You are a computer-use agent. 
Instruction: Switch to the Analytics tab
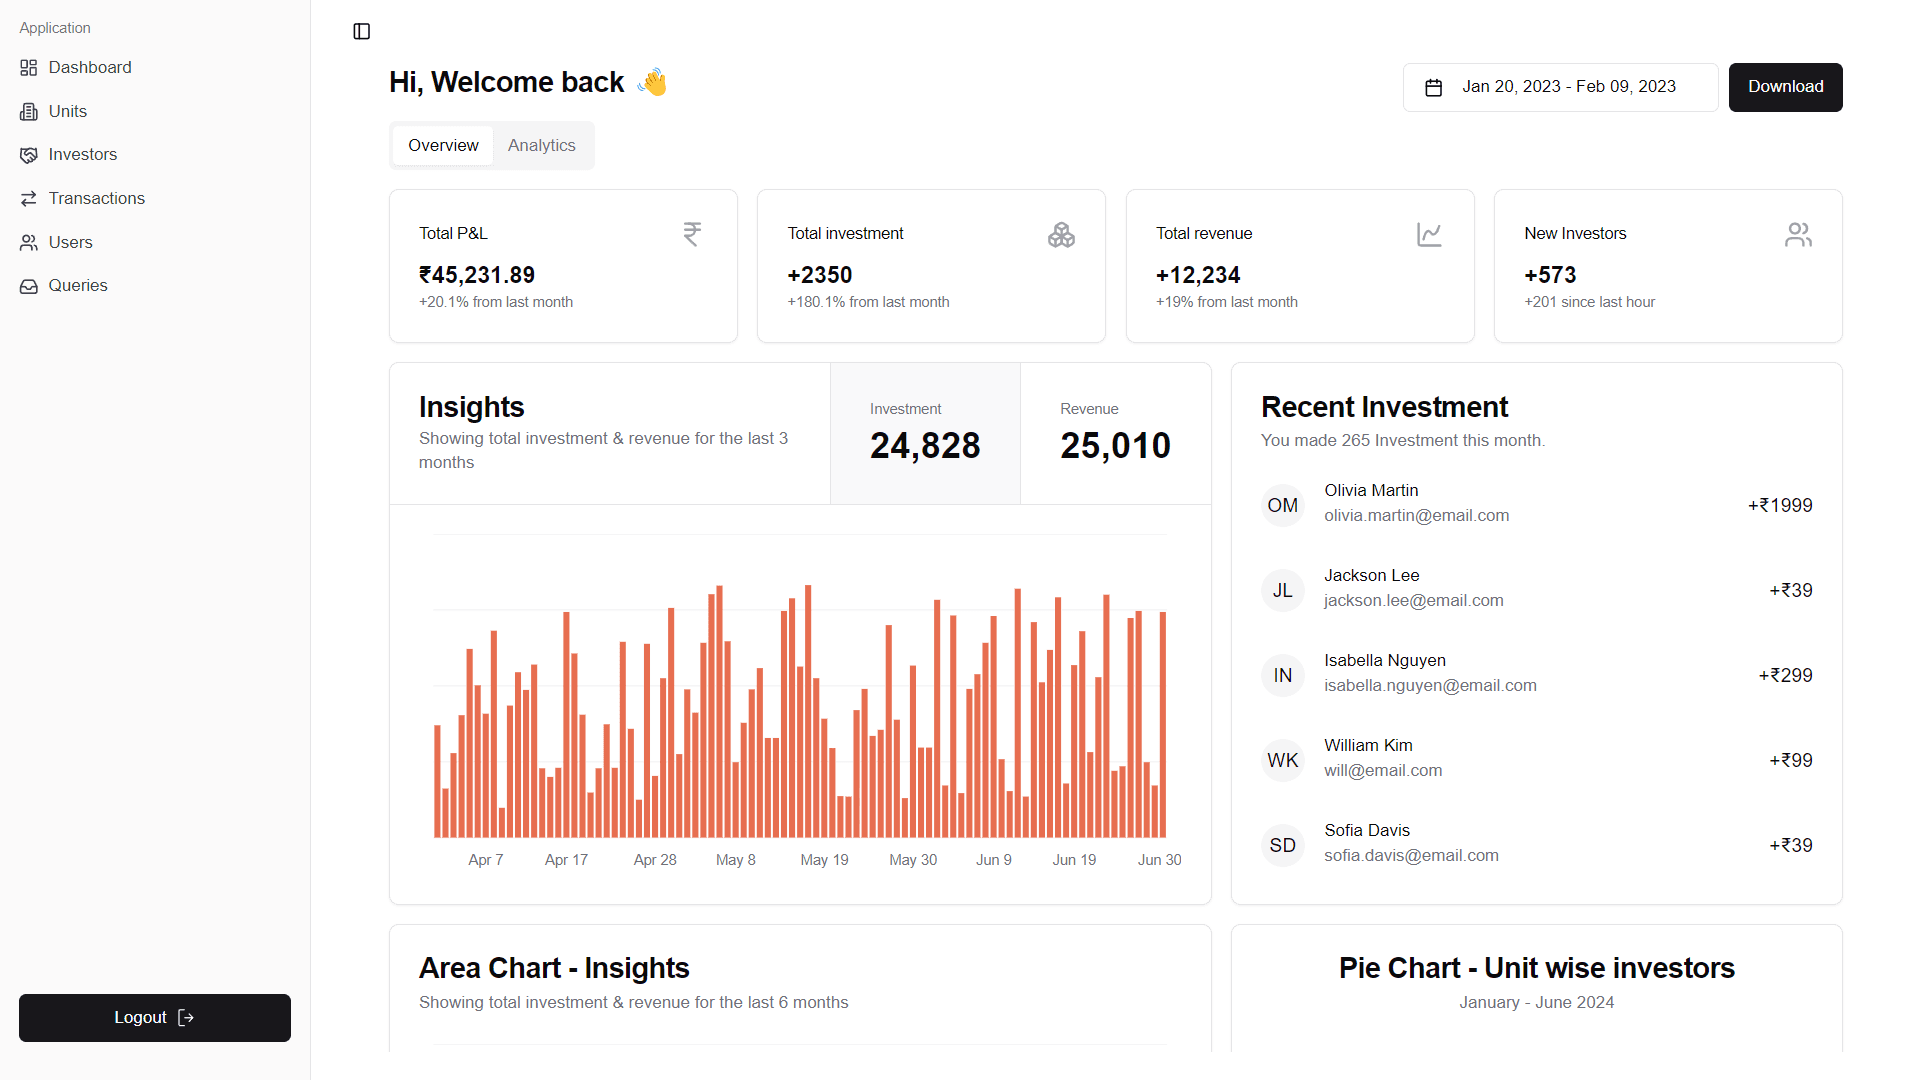541,146
